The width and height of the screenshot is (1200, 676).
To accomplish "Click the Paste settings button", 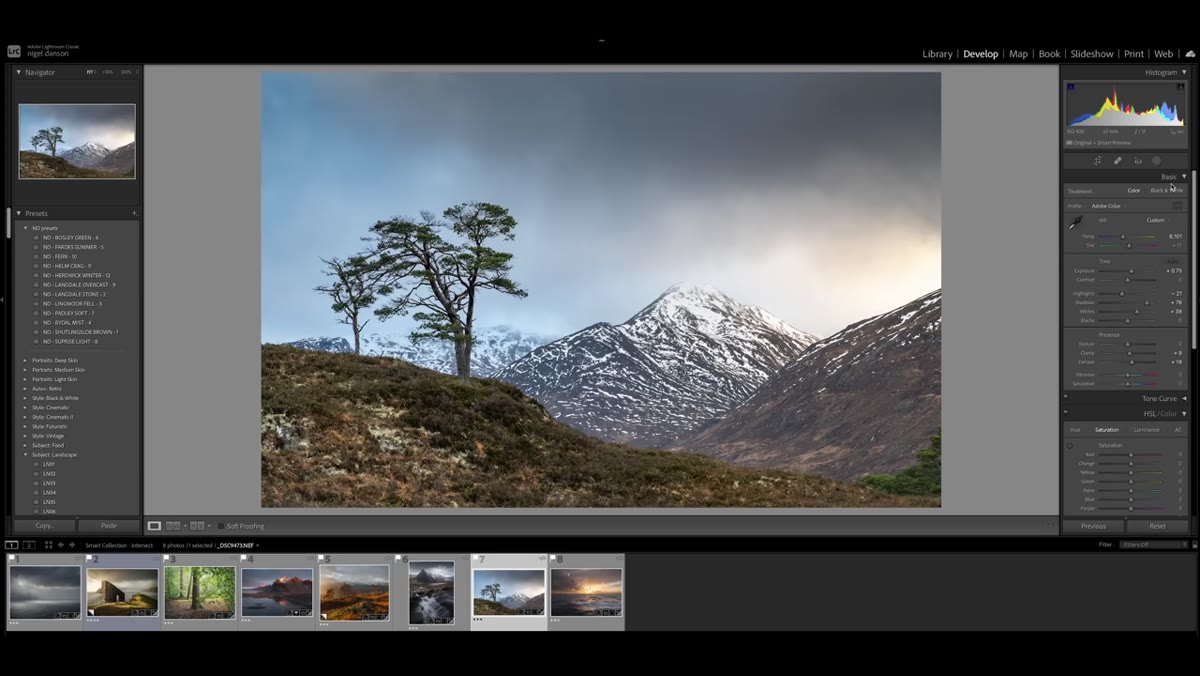I will click(x=109, y=525).
